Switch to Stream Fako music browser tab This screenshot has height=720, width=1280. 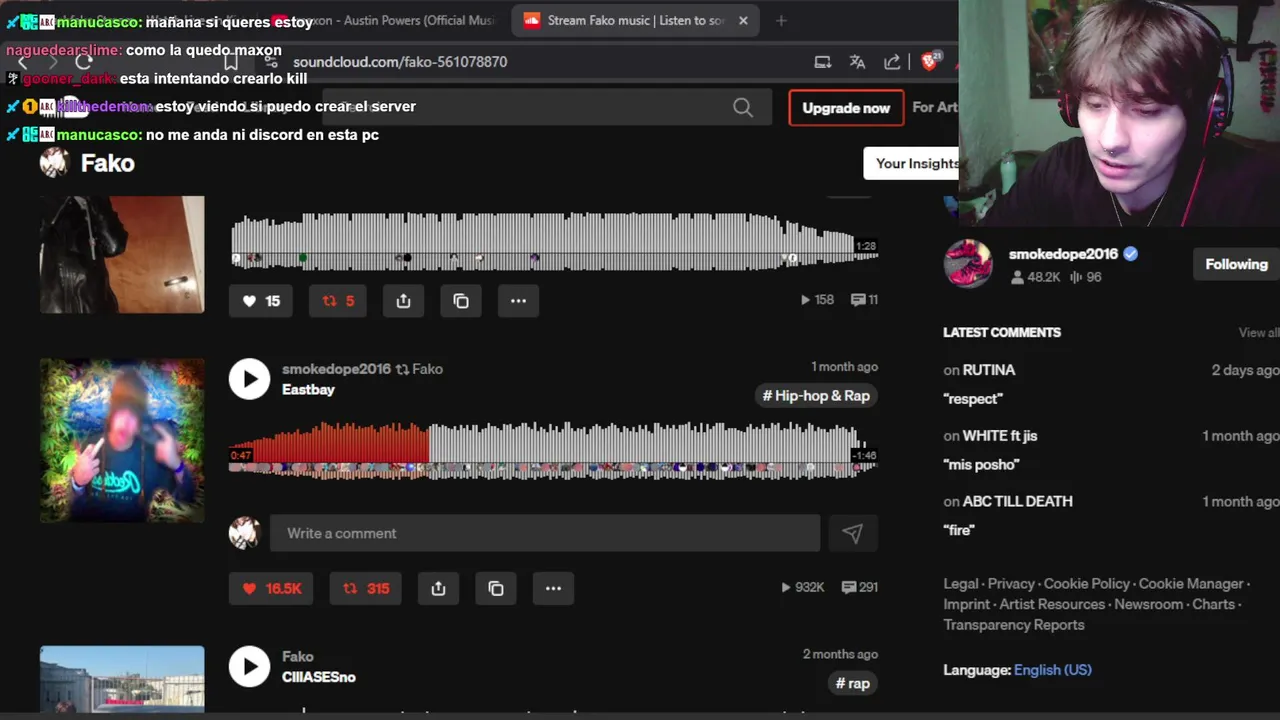[x=635, y=20]
